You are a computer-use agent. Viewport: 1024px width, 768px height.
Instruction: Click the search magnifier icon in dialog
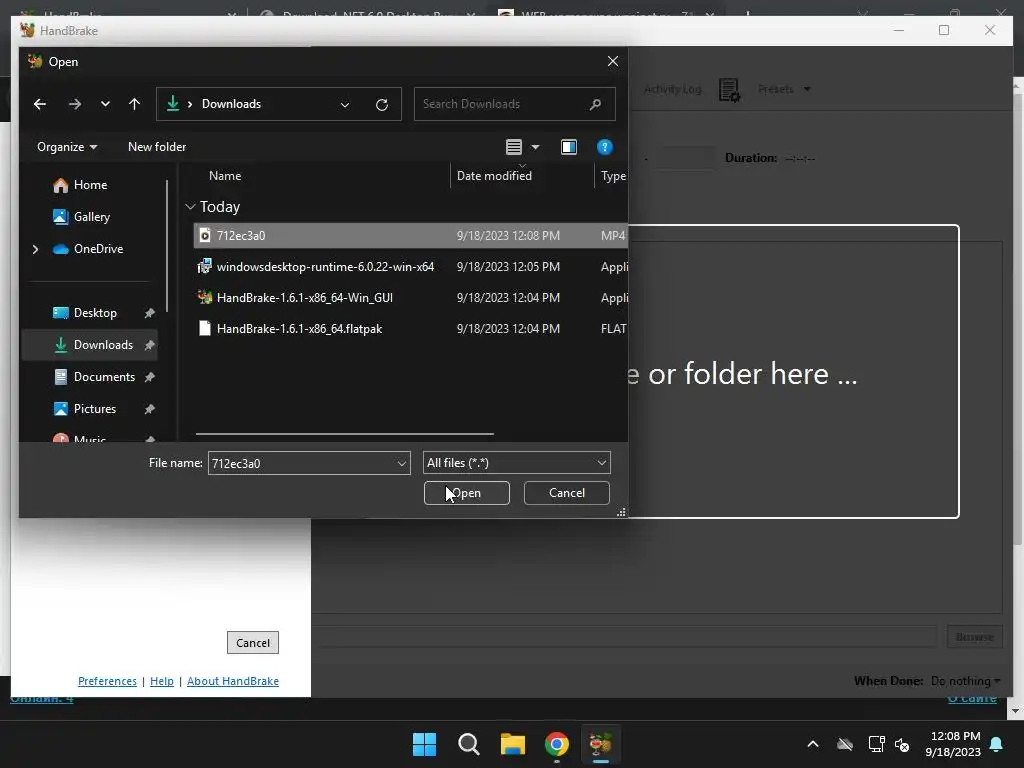tap(595, 104)
